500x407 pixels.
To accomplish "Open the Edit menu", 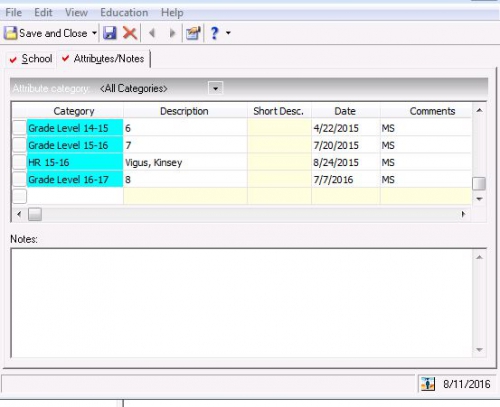I will coord(43,13).
